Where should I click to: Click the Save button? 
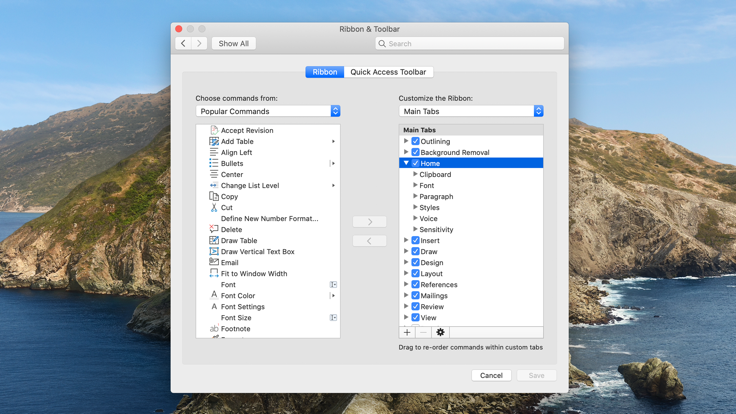(537, 376)
